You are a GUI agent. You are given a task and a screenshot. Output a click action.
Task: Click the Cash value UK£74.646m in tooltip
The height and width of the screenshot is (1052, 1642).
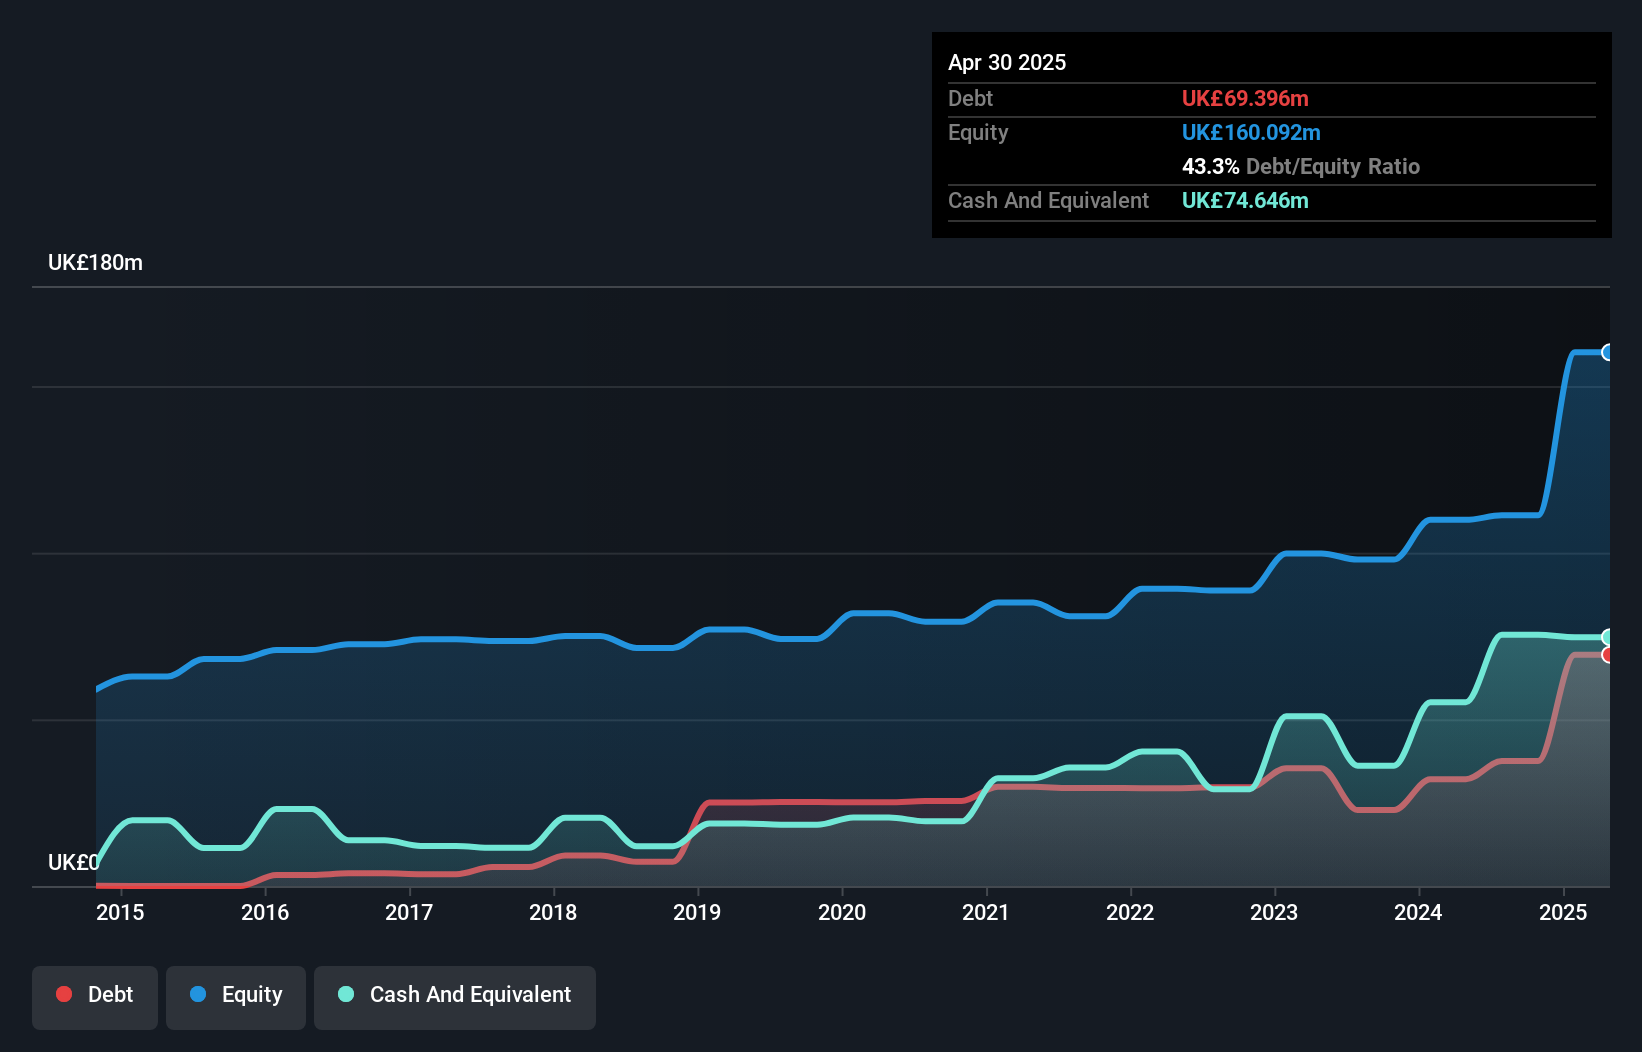click(x=1245, y=201)
